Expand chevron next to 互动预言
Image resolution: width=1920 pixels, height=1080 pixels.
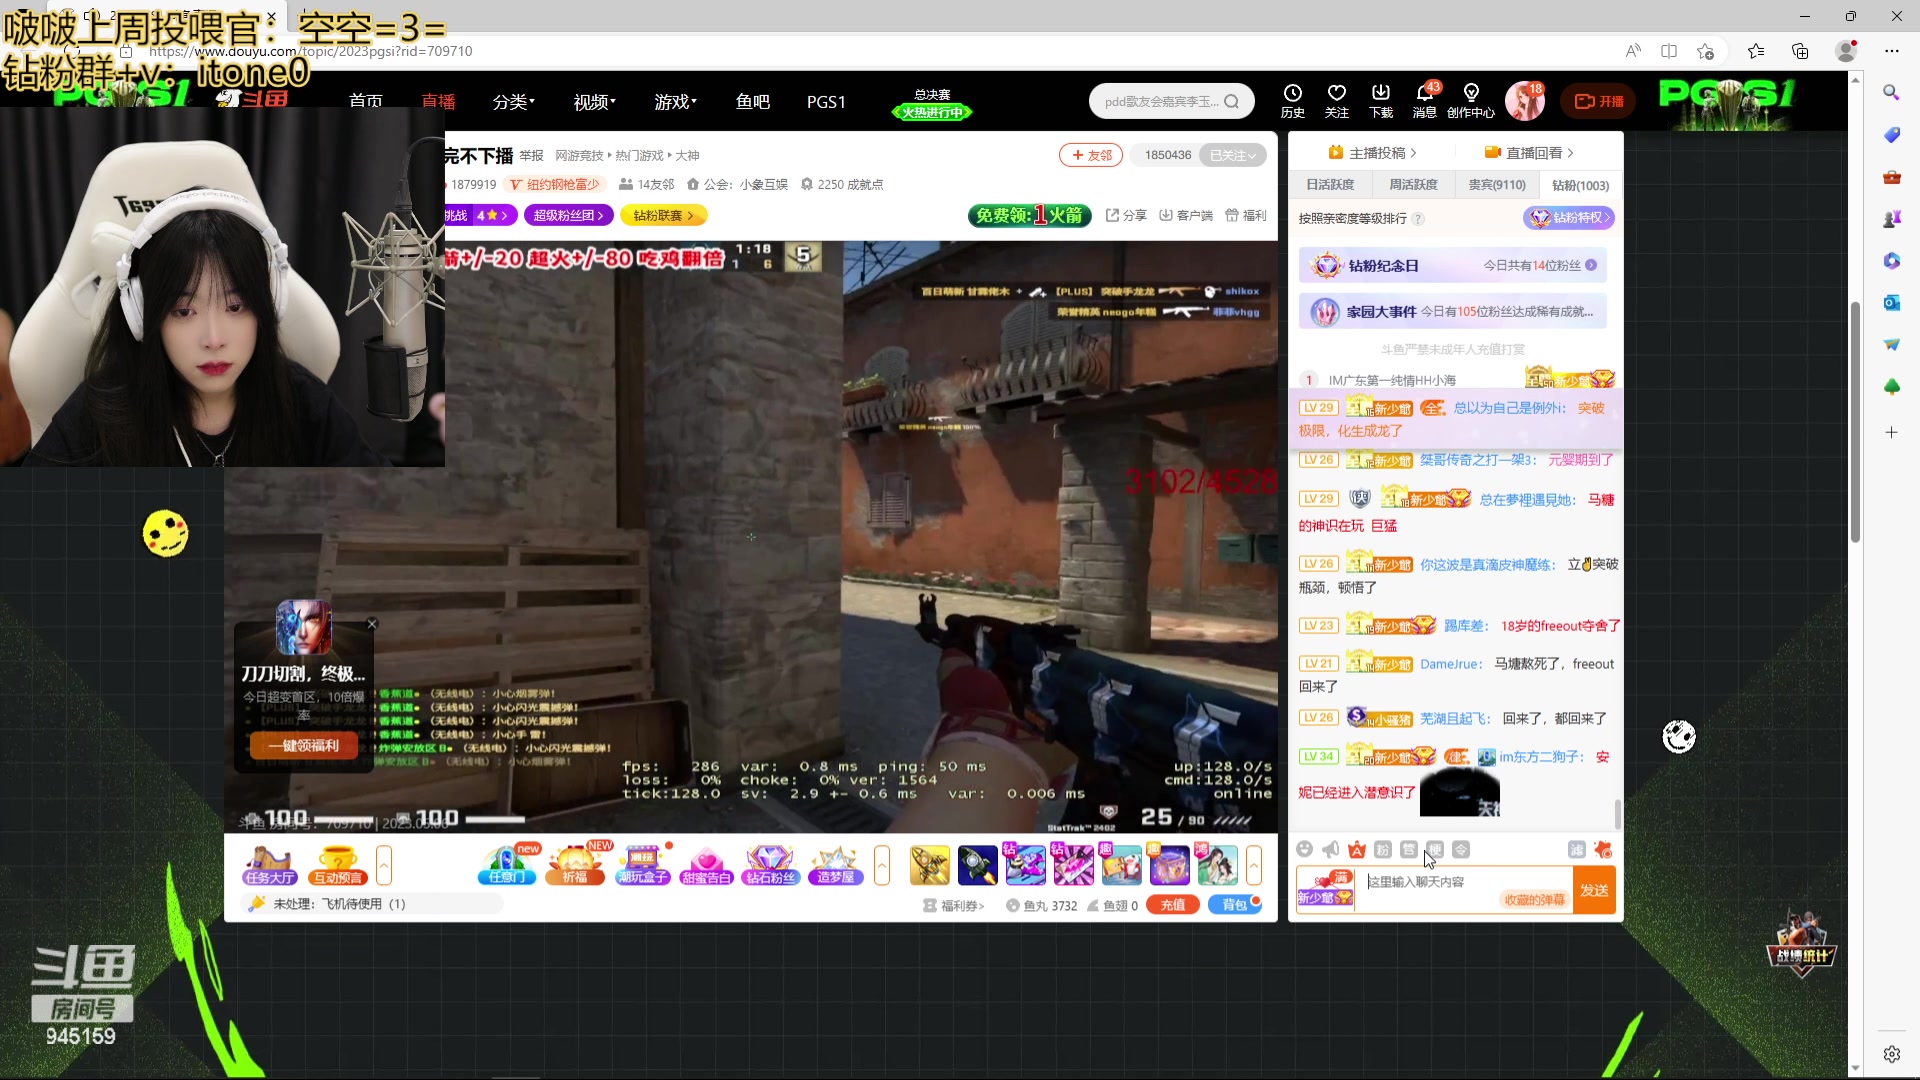point(384,865)
